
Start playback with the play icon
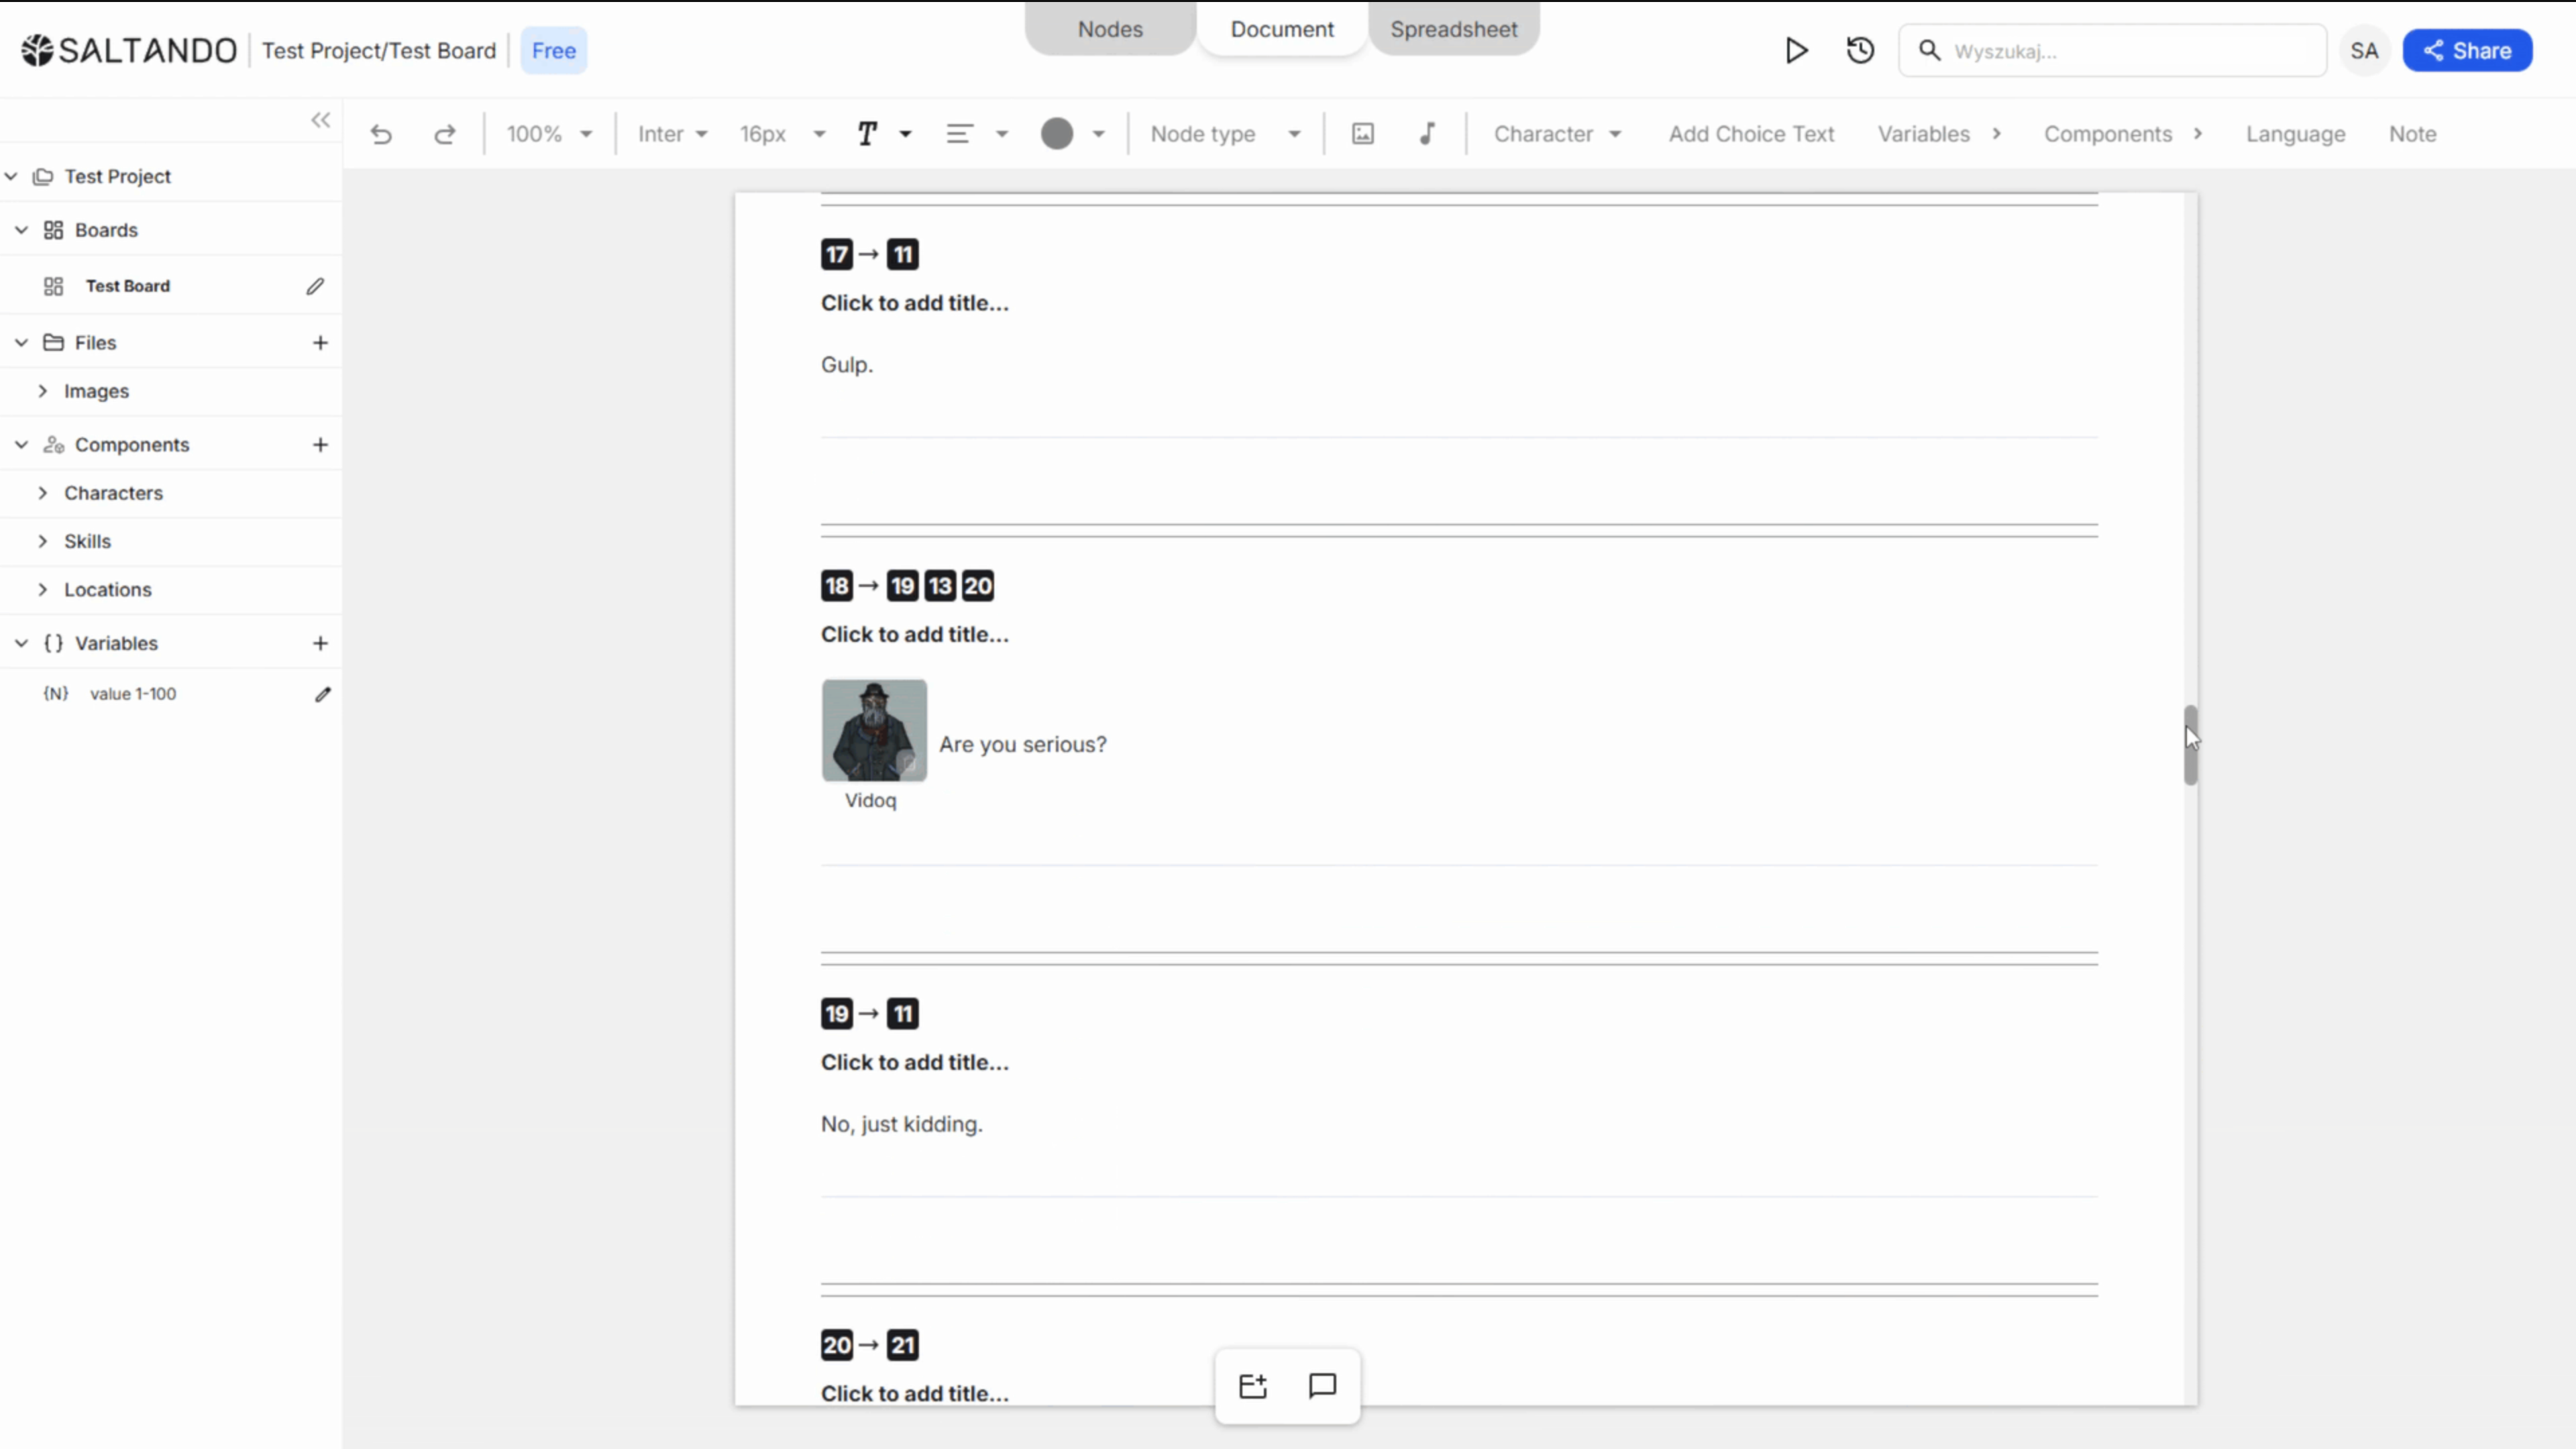(1796, 51)
